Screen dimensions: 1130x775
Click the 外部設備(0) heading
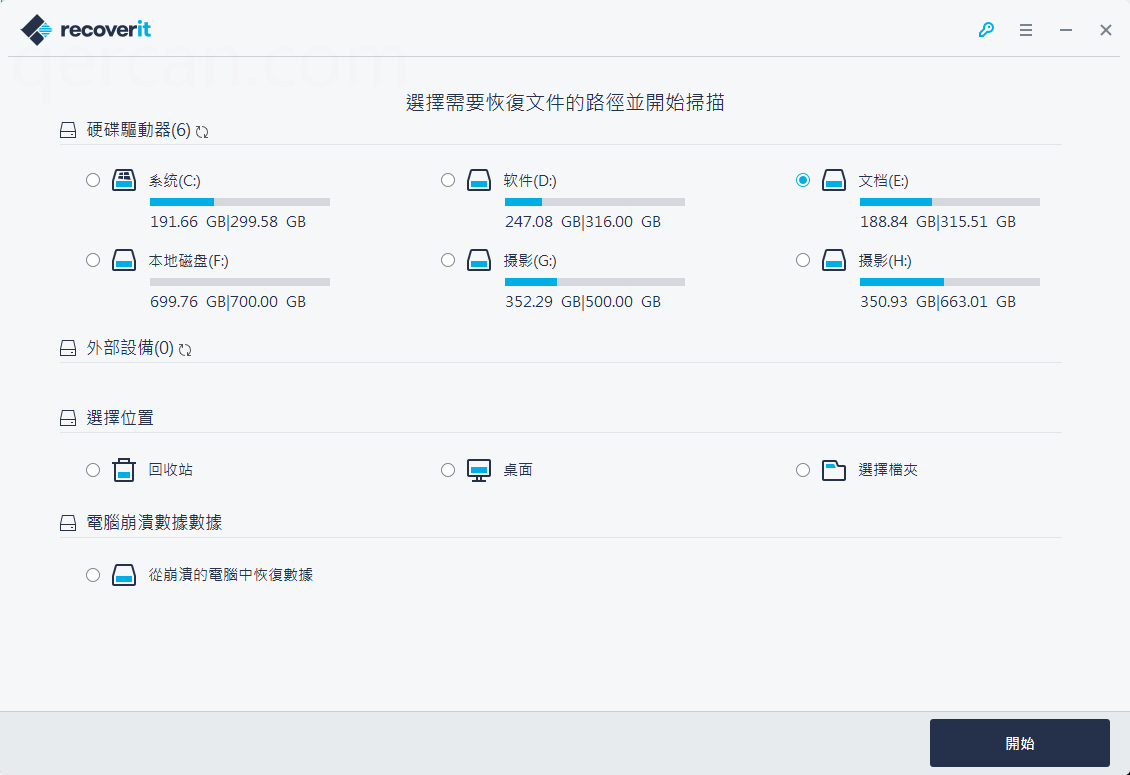click(130, 348)
